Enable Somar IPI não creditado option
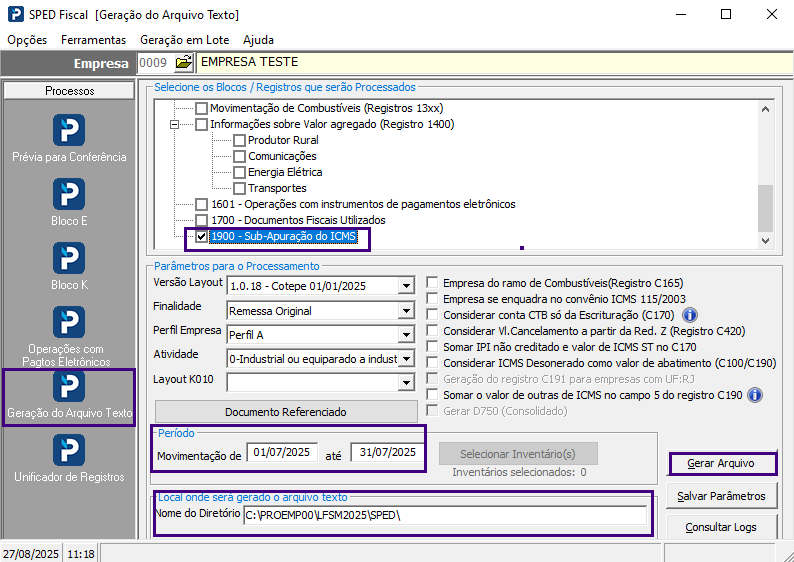 [x=432, y=347]
